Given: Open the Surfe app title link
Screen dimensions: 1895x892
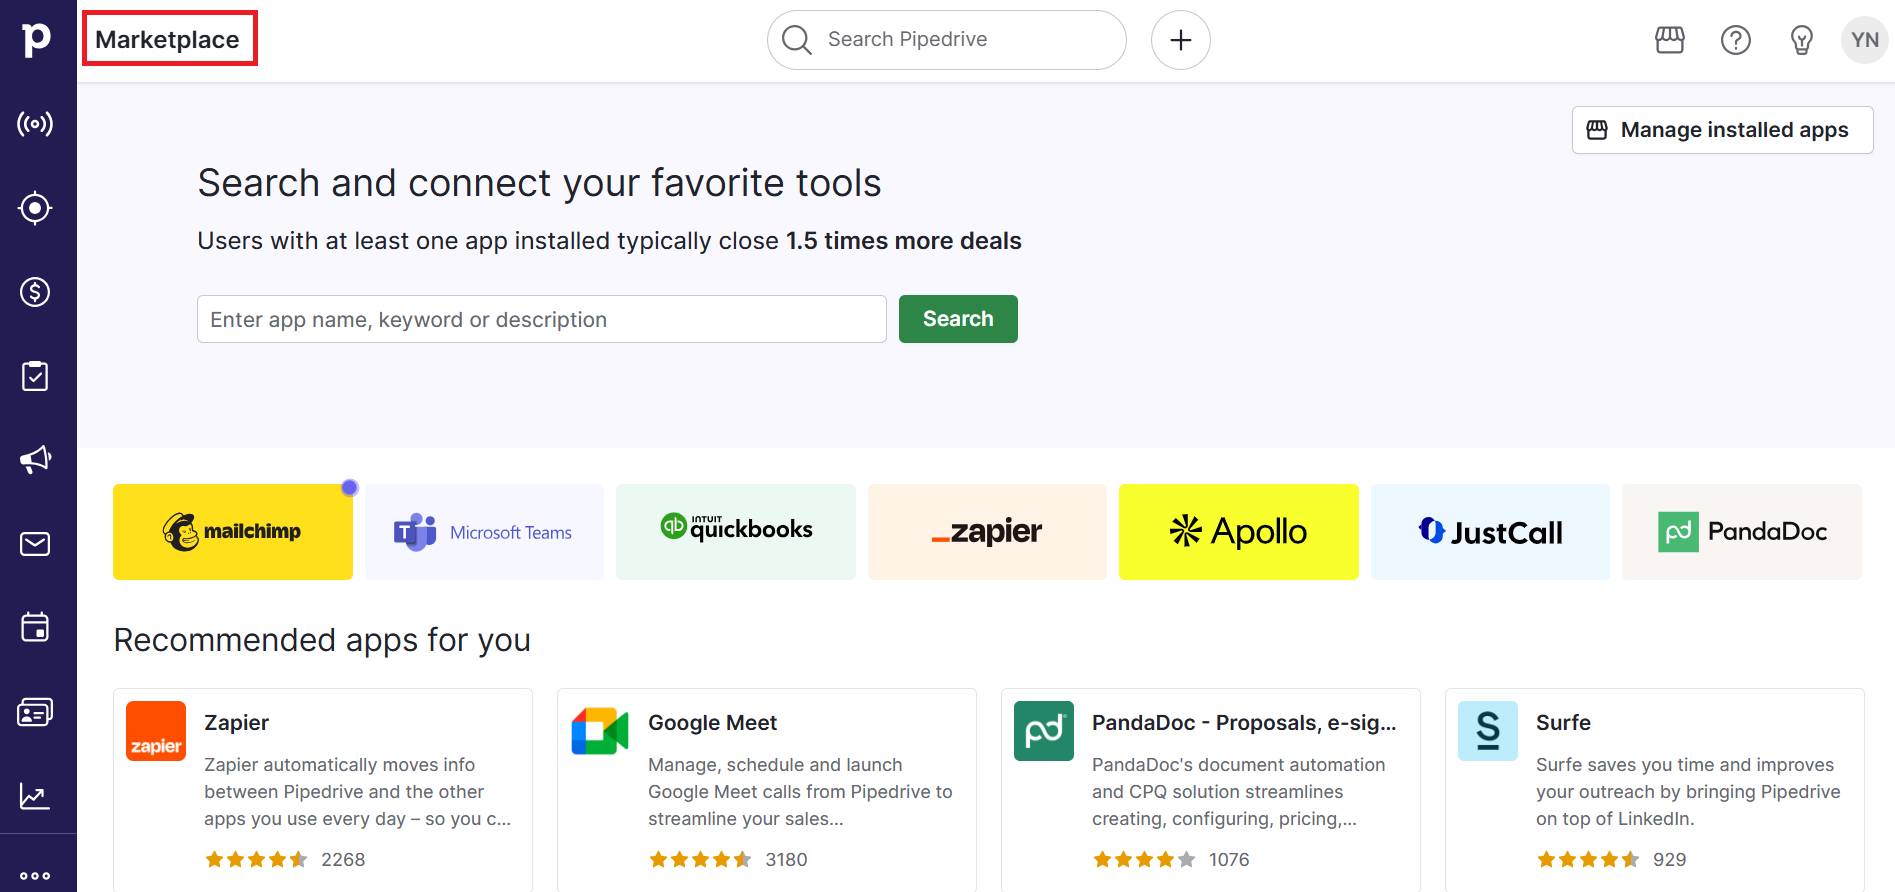Looking at the screenshot, I should [1563, 723].
